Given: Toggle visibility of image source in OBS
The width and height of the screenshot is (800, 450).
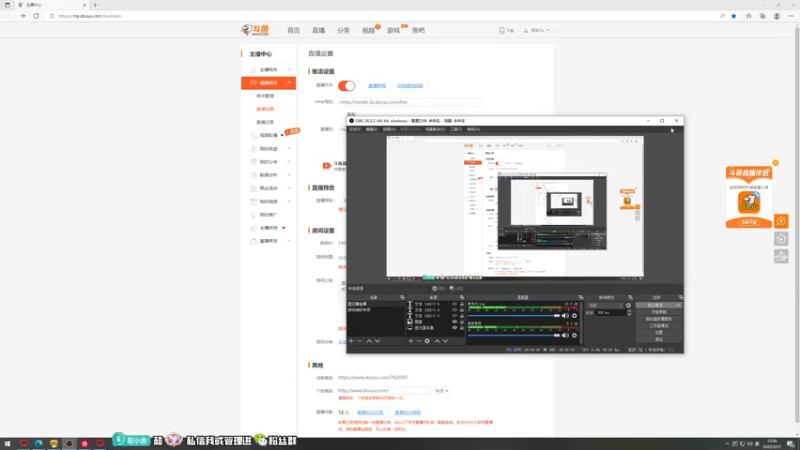Looking at the screenshot, I should (x=455, y=322).
